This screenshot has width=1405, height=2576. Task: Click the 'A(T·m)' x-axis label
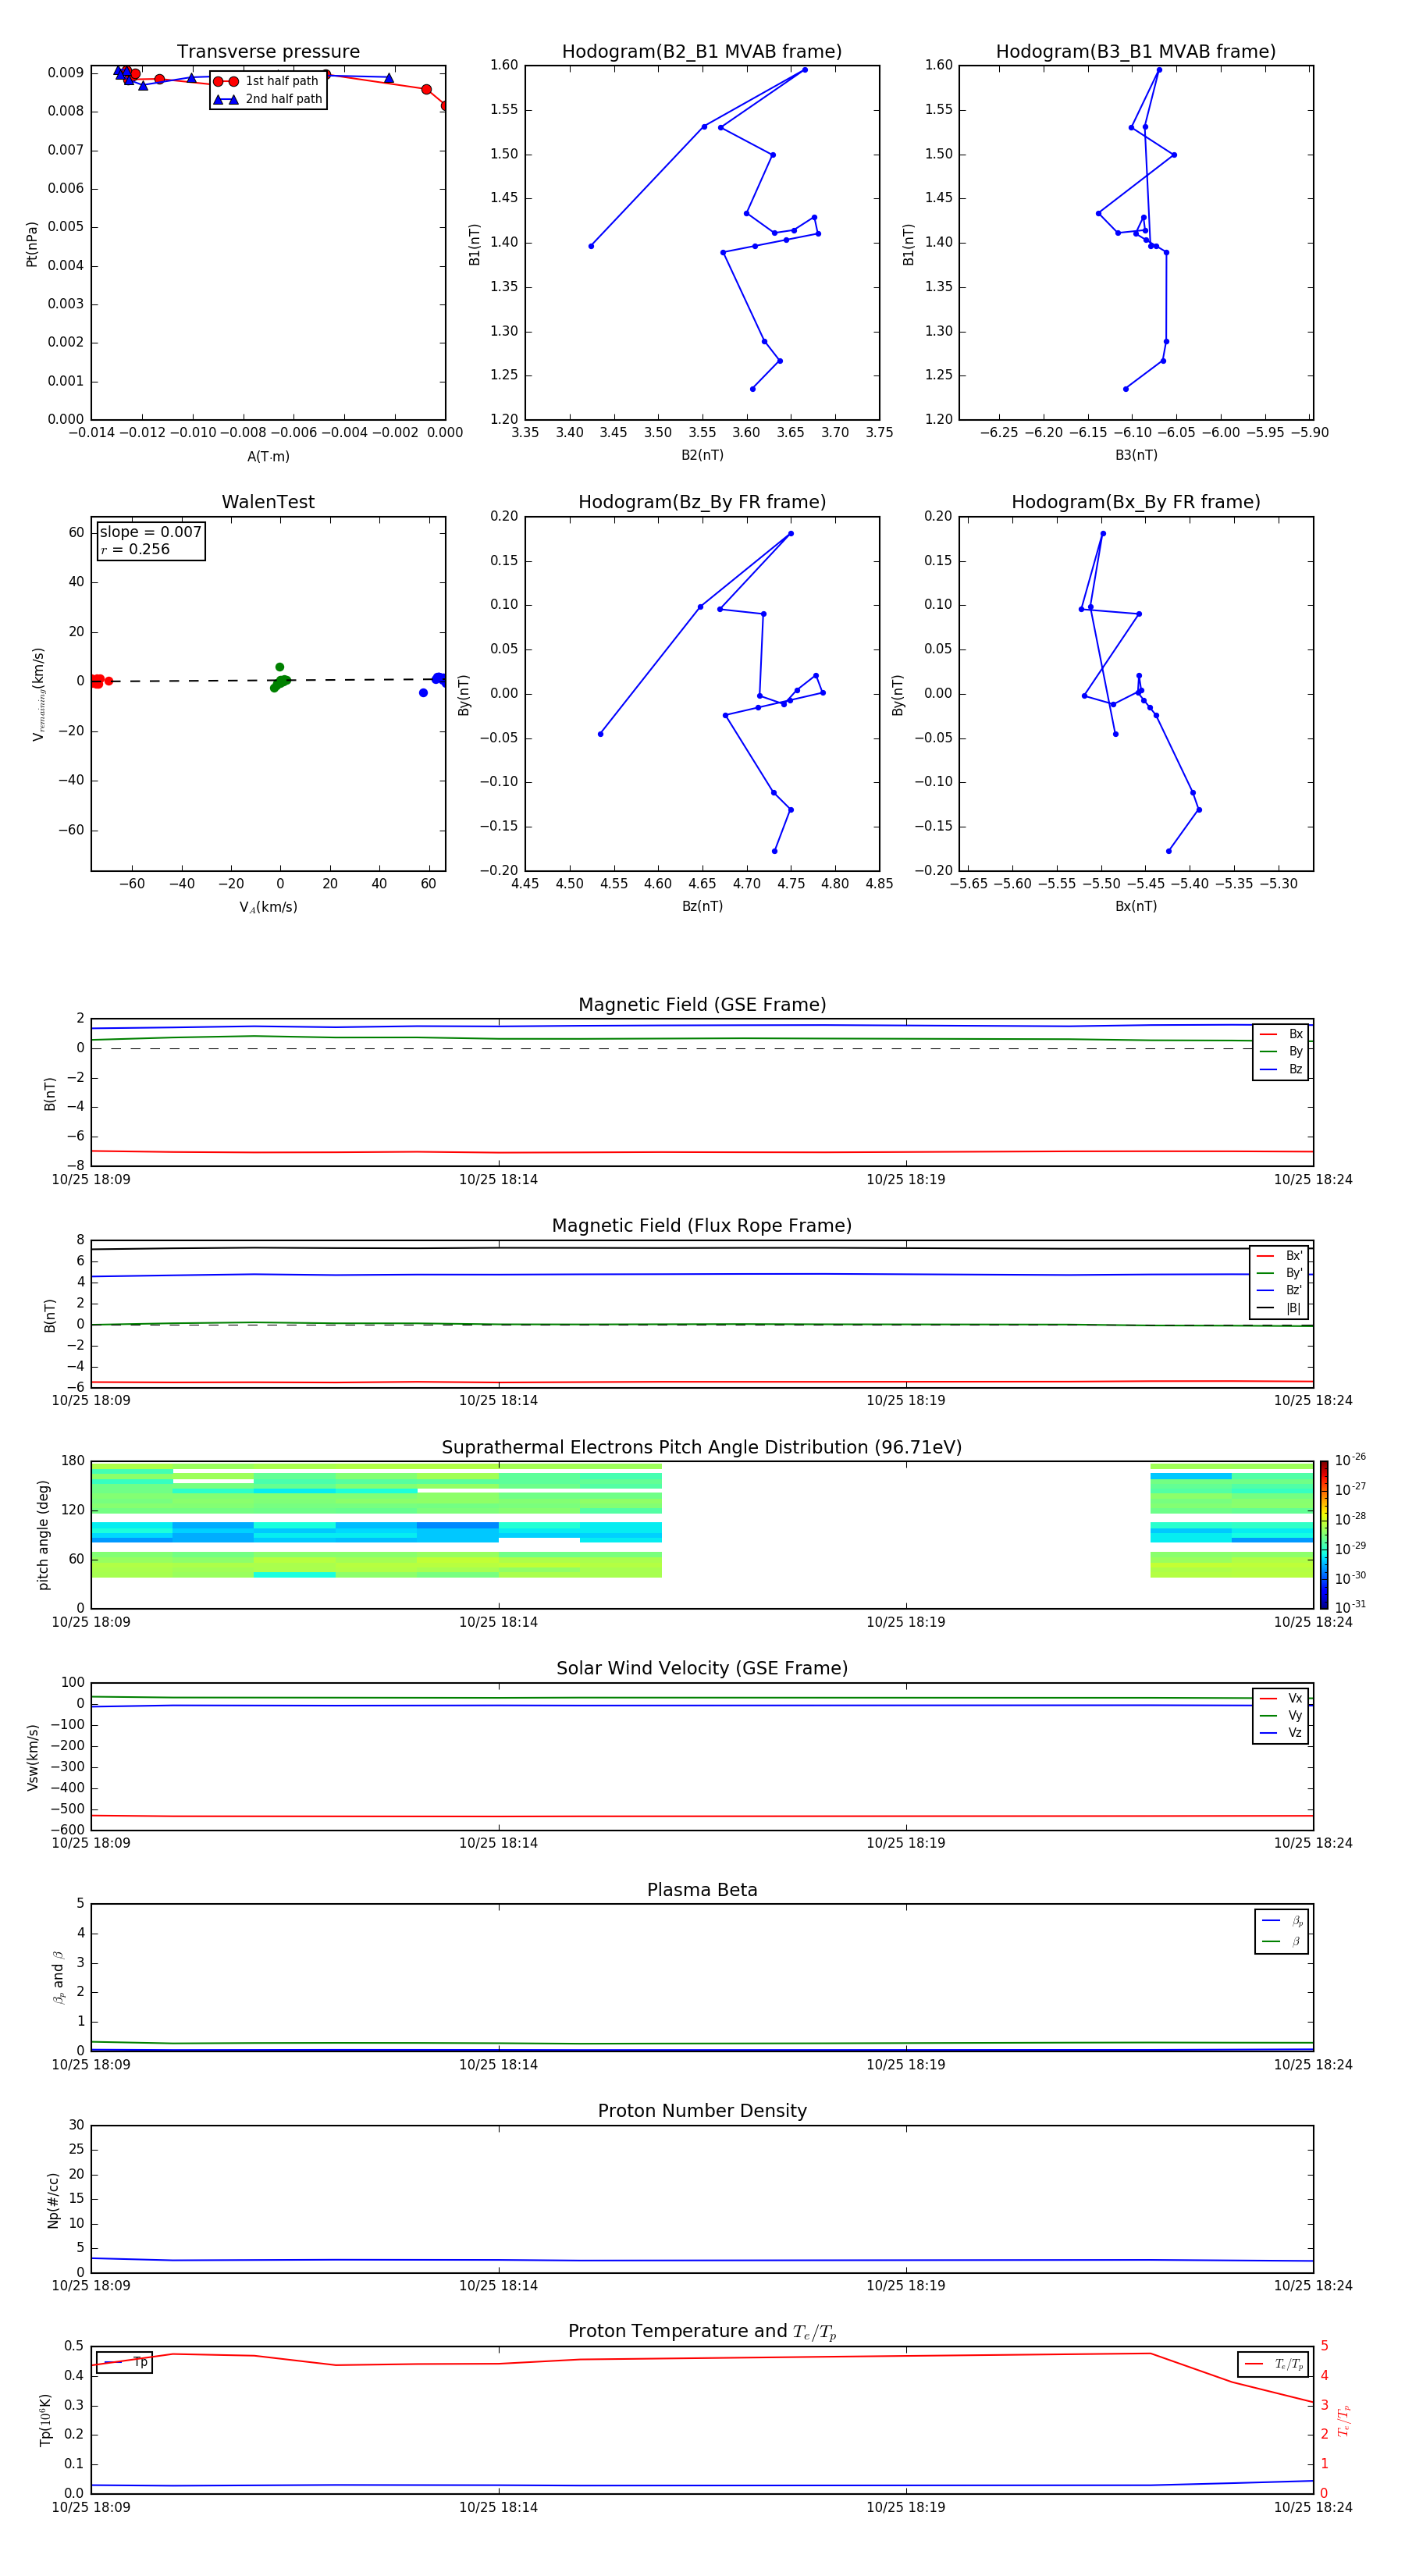click(x=268, y=457)
